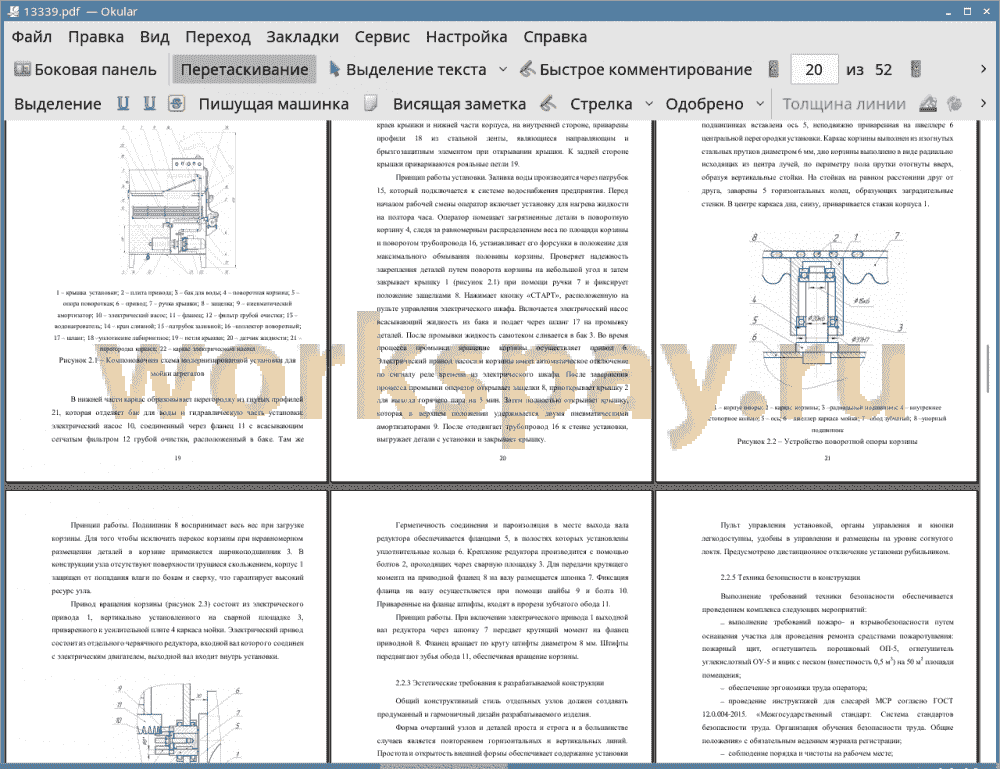Open the Файл menu
This screenshot has height=769, width=1000.
[32, 37]
